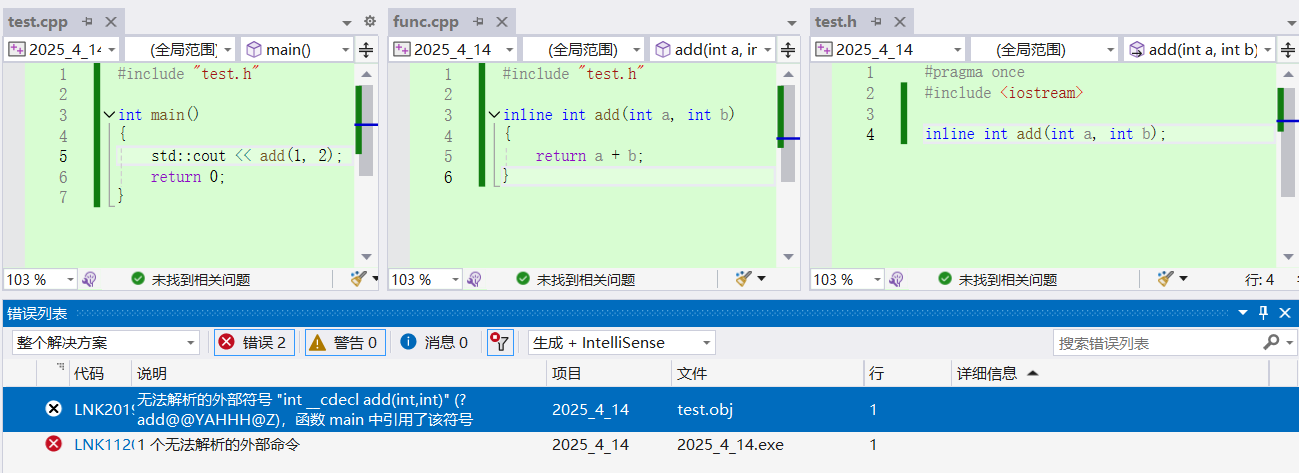This screenshot has width=1299, height=473.
Task: Switch to test.h tab
Action: pos(837,21)
